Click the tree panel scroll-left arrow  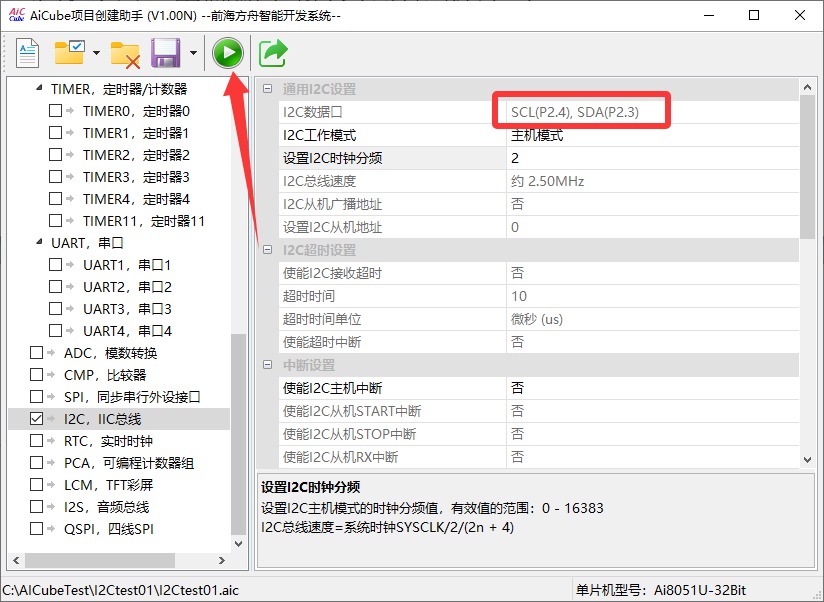tap(16, 560)
